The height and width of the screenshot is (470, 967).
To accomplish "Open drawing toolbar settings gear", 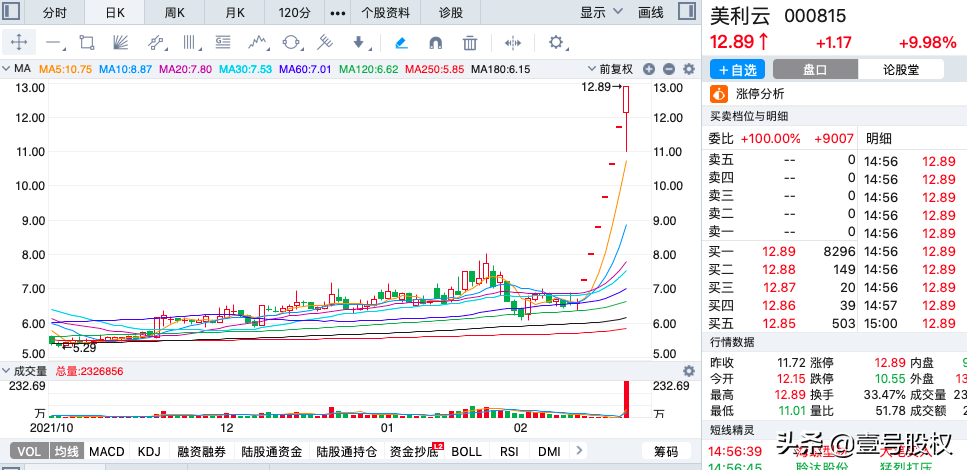I will (x=556, y=43).
